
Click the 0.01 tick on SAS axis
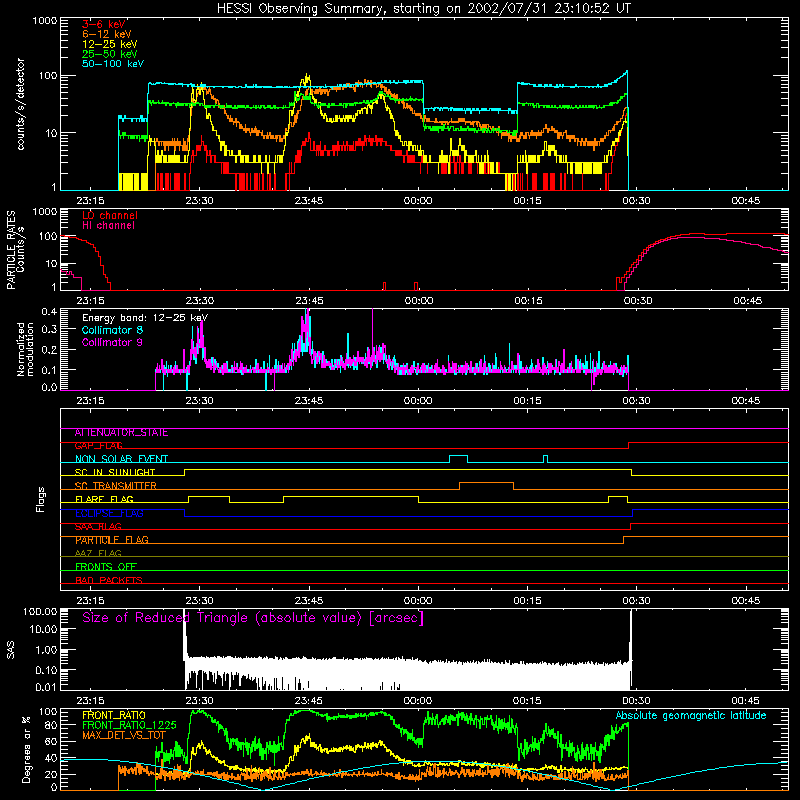pos(46,687)
